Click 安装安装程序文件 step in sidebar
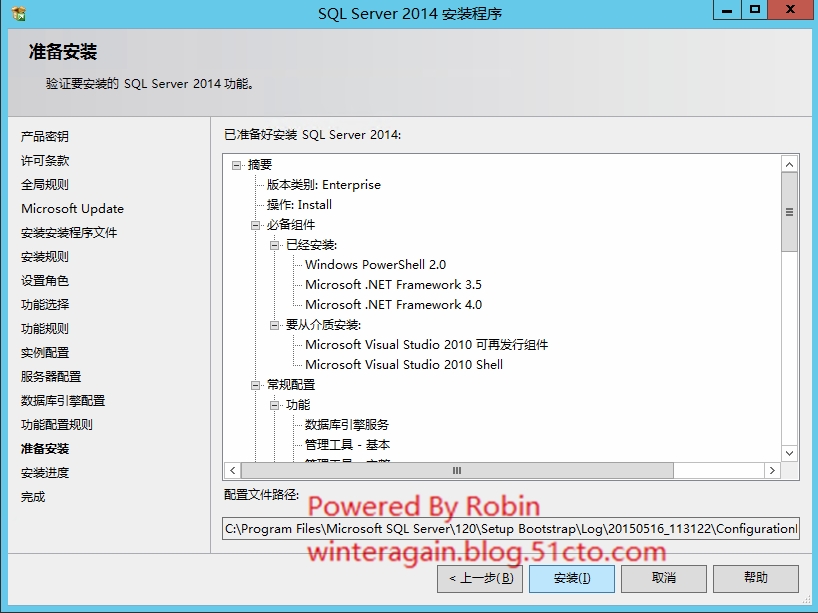818x613 pixels. pos(69,233)
